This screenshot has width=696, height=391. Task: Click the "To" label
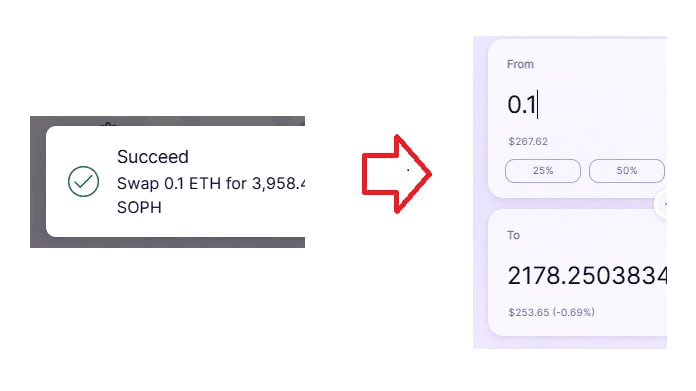[x=514, y=235]
